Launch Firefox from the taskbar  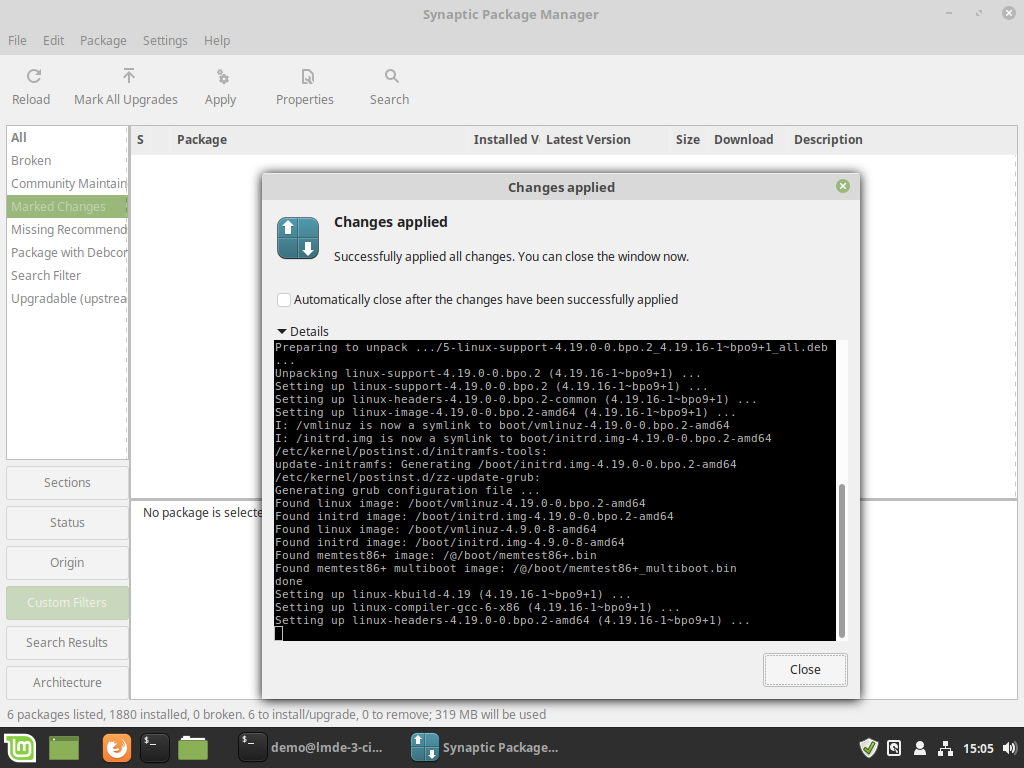pos(117,748)
